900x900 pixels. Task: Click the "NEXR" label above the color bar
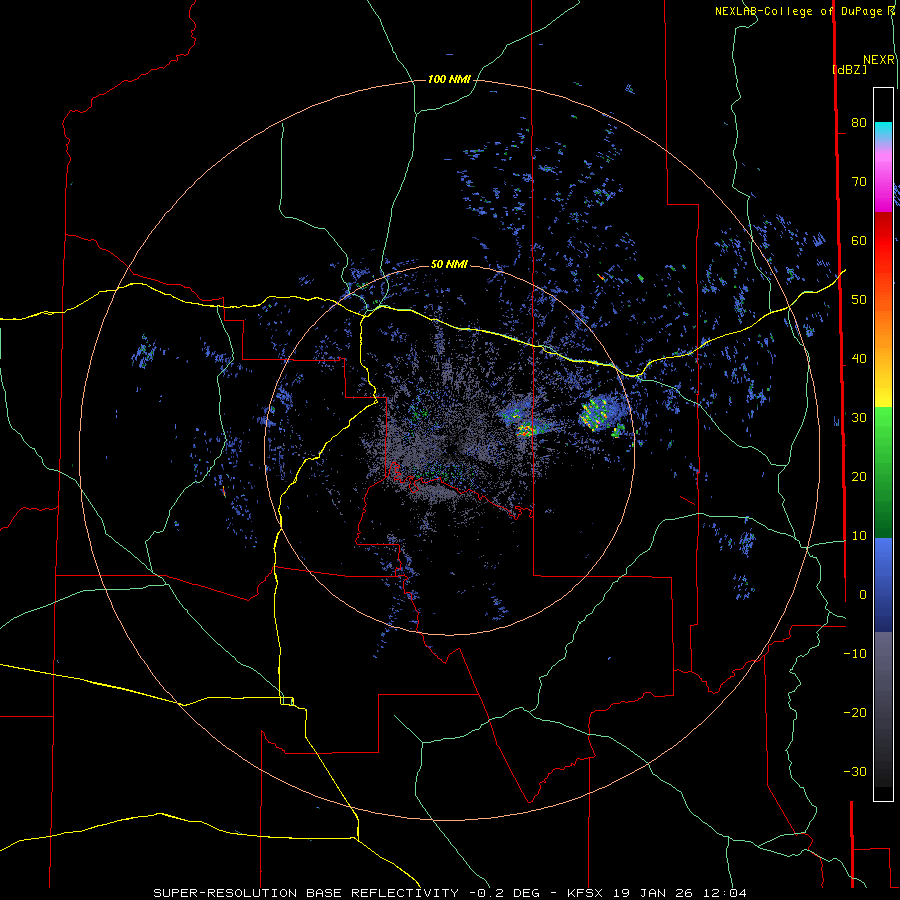coord(878,60)
